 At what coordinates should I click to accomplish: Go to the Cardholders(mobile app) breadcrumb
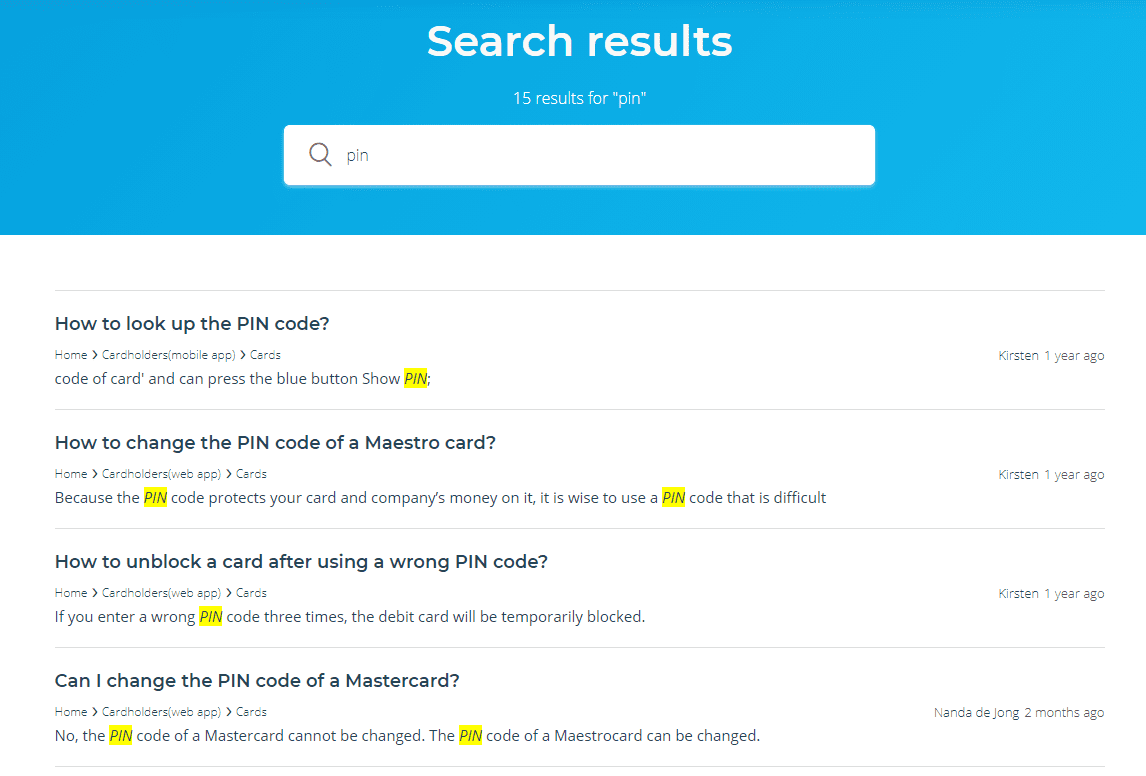(x=168, y=355)
